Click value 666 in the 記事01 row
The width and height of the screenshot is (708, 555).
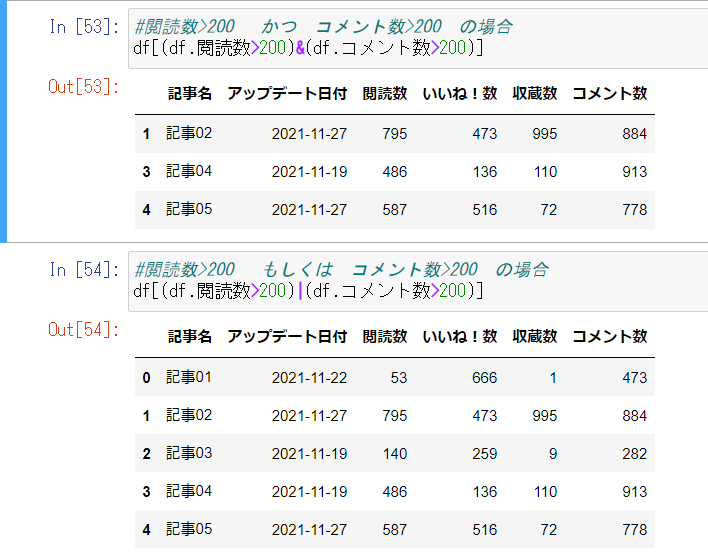484,378
